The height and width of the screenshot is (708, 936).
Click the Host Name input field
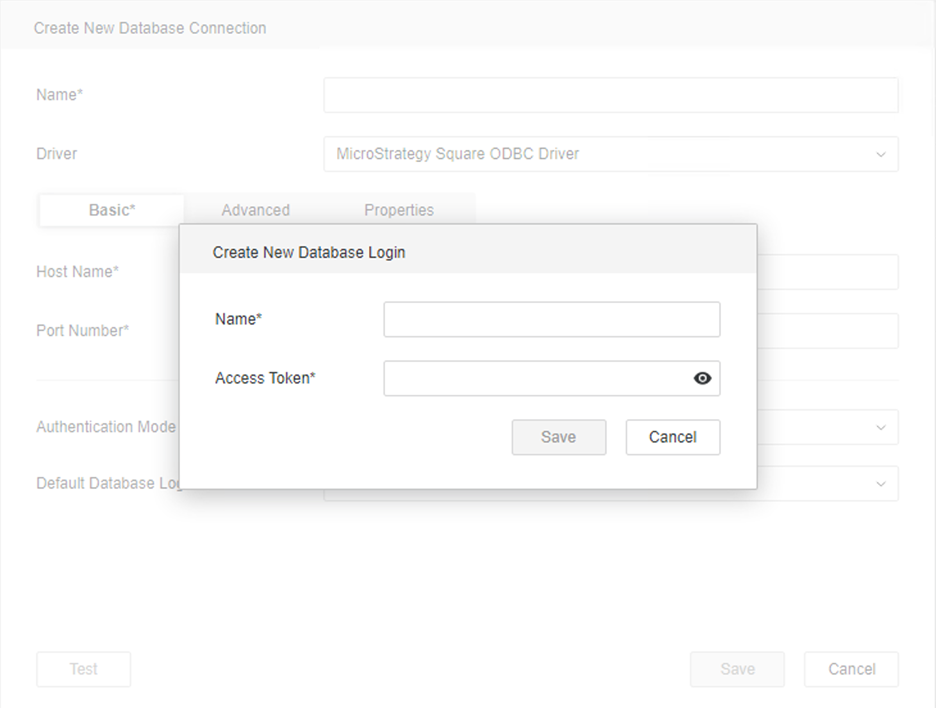tap(827, 272)
